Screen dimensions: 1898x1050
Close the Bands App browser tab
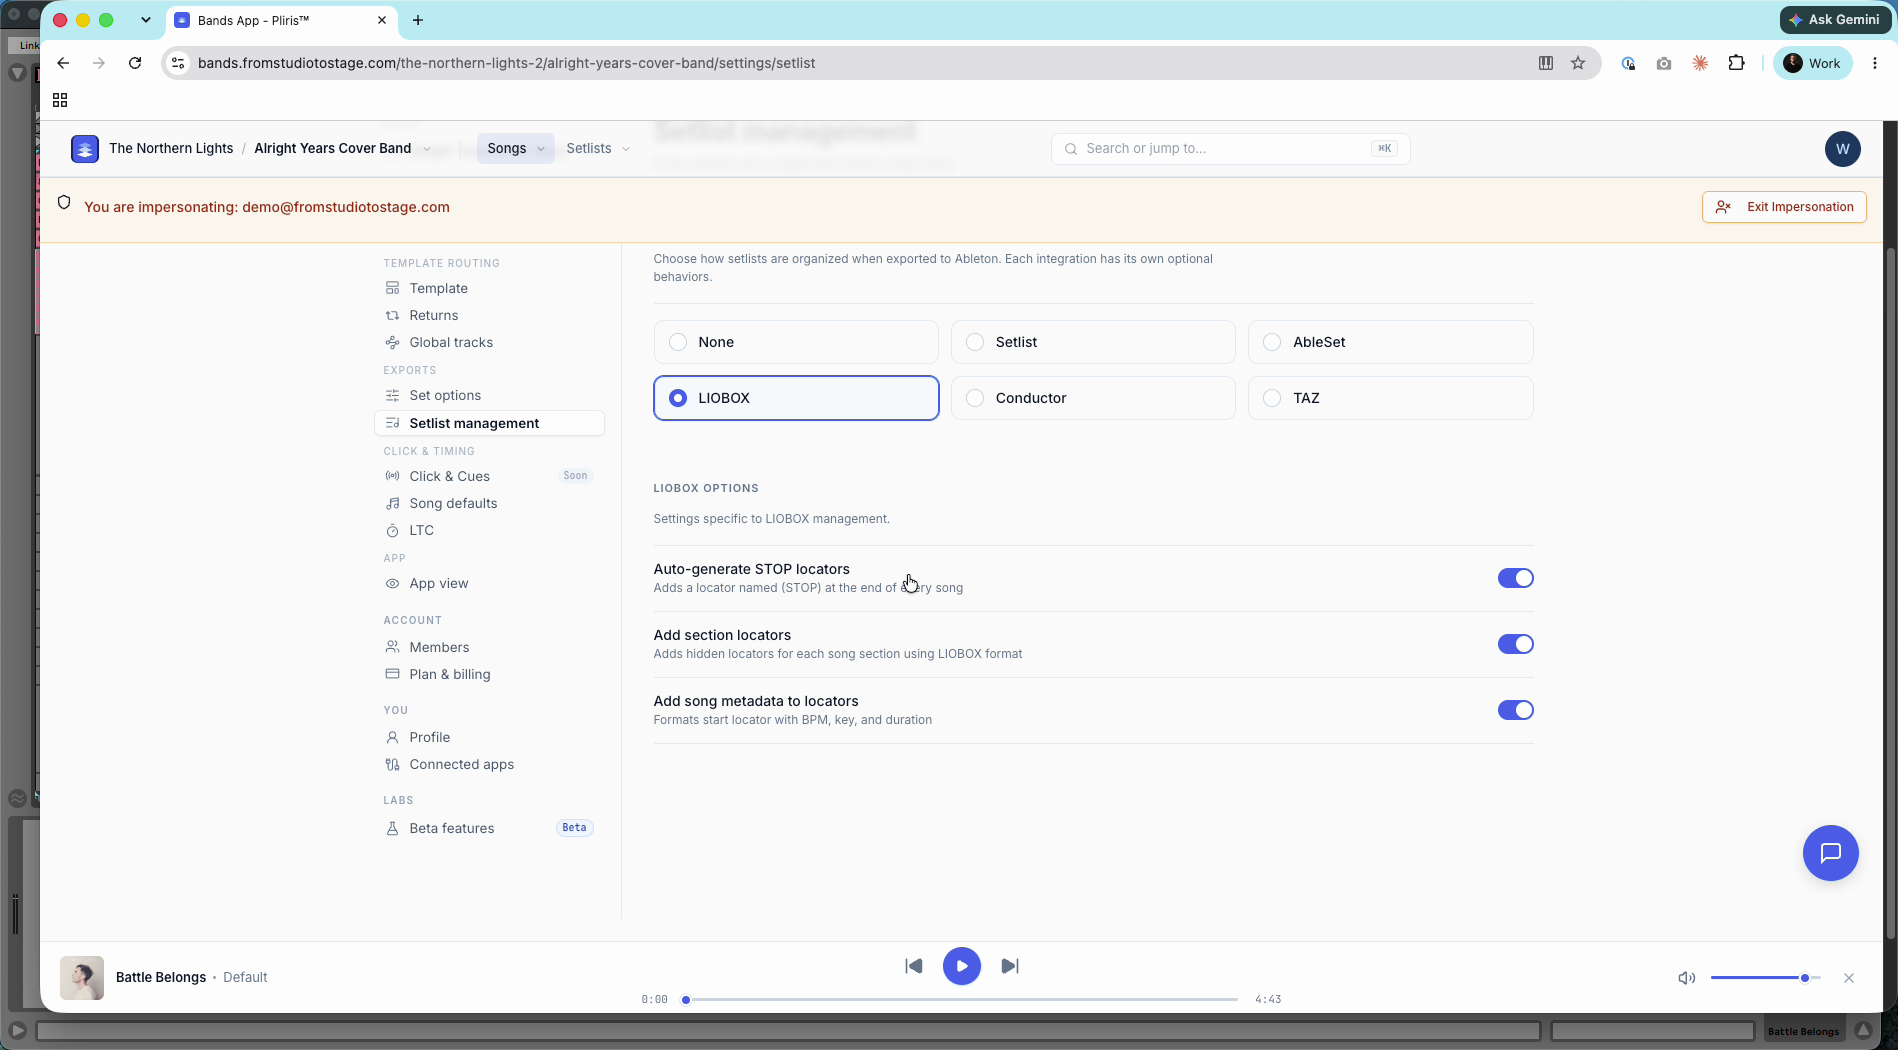tap(382, 20)
